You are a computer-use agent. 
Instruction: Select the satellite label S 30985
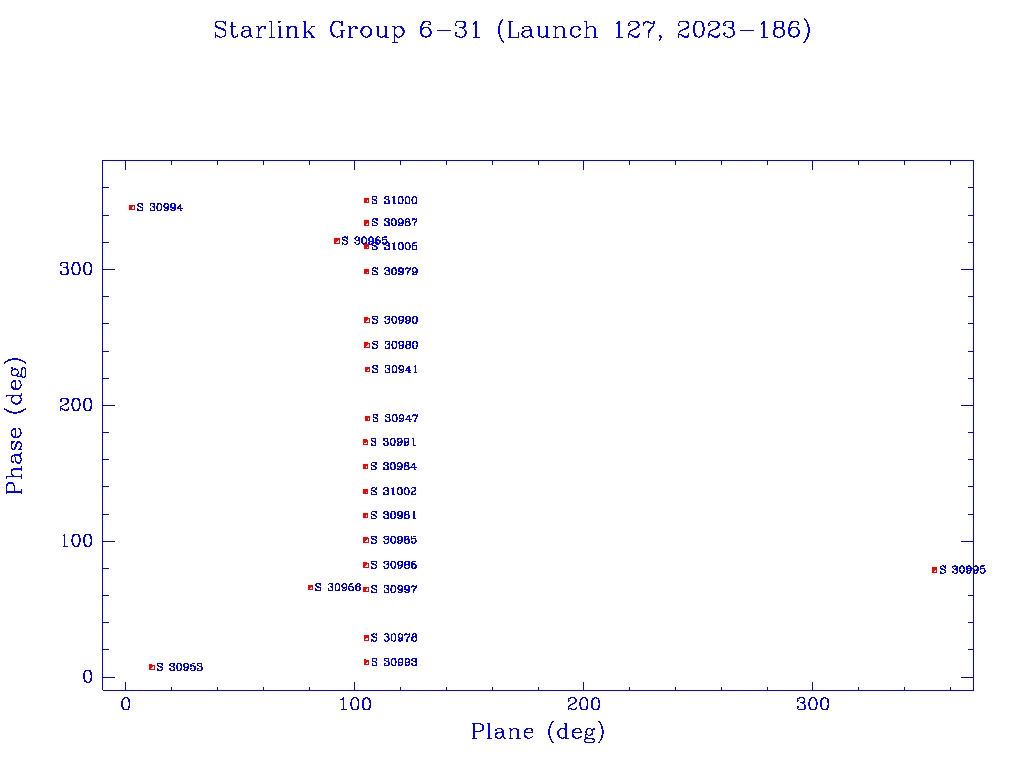tap(393, 540)
